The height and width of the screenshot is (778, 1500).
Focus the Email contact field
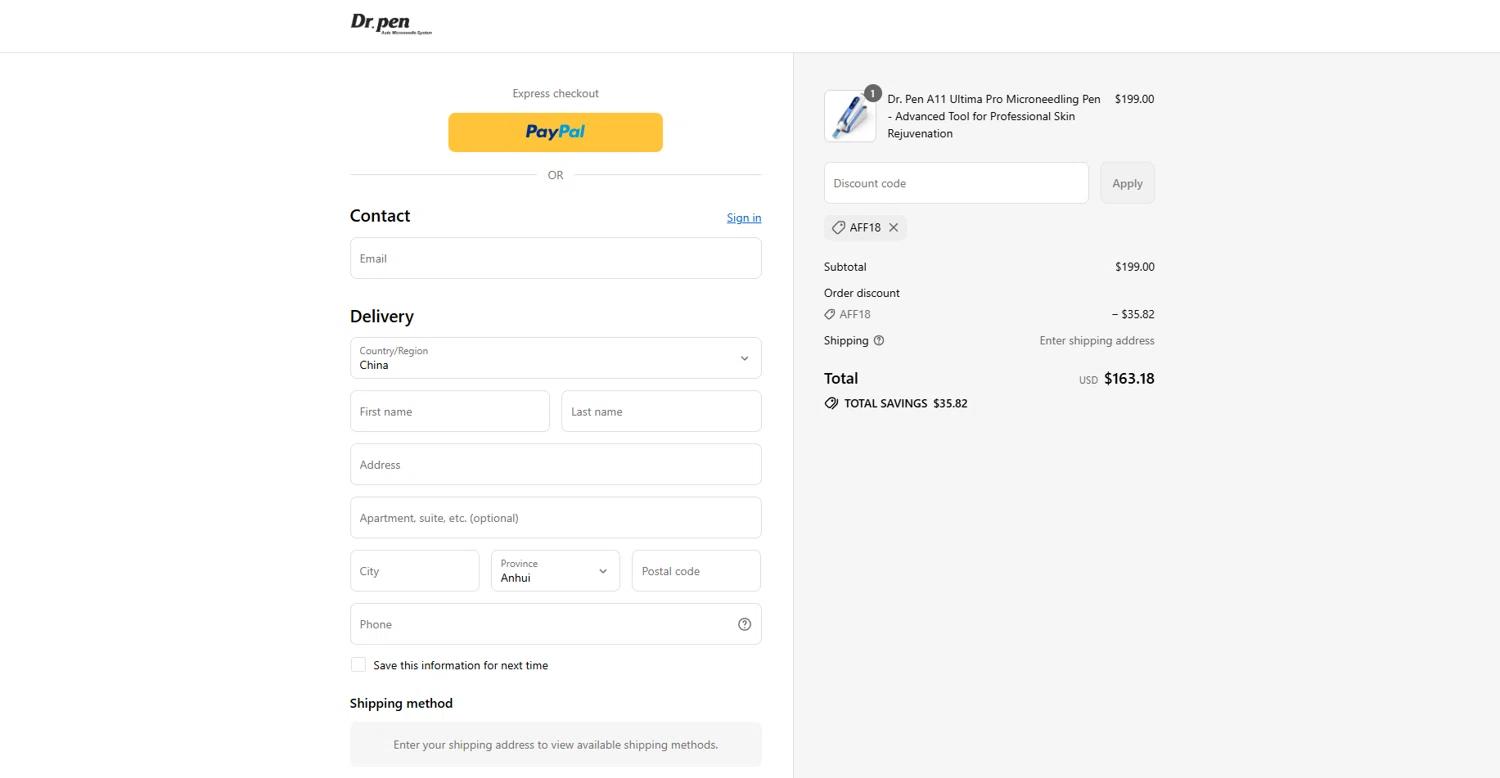point(555,258)
